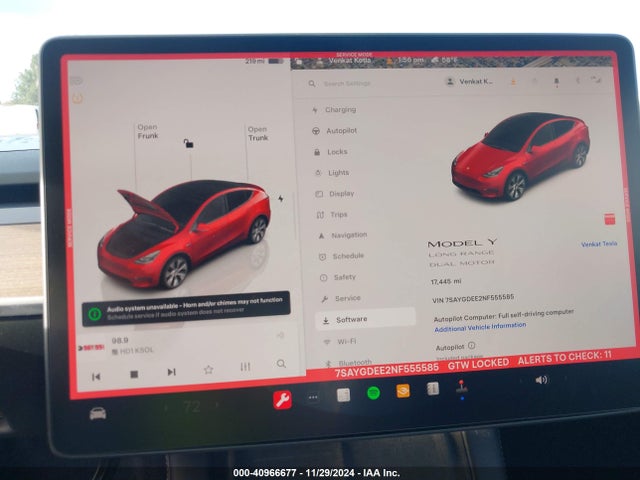Tap the headlight indicator icon at top left
The height and width of the screenshot is (480, 640).
coord(76,81)
